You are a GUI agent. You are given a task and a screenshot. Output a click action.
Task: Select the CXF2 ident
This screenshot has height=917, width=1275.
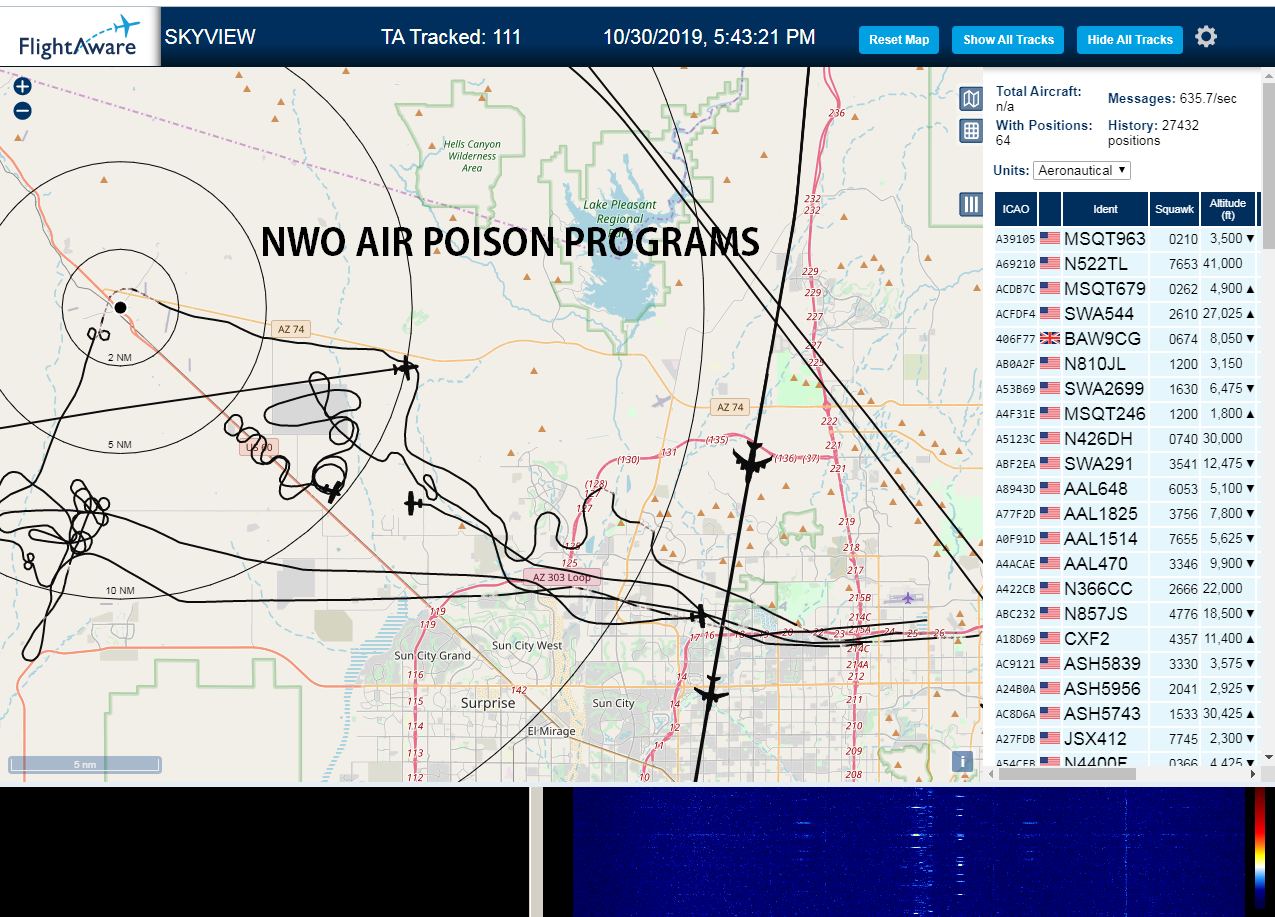(x=1087, y=638)
